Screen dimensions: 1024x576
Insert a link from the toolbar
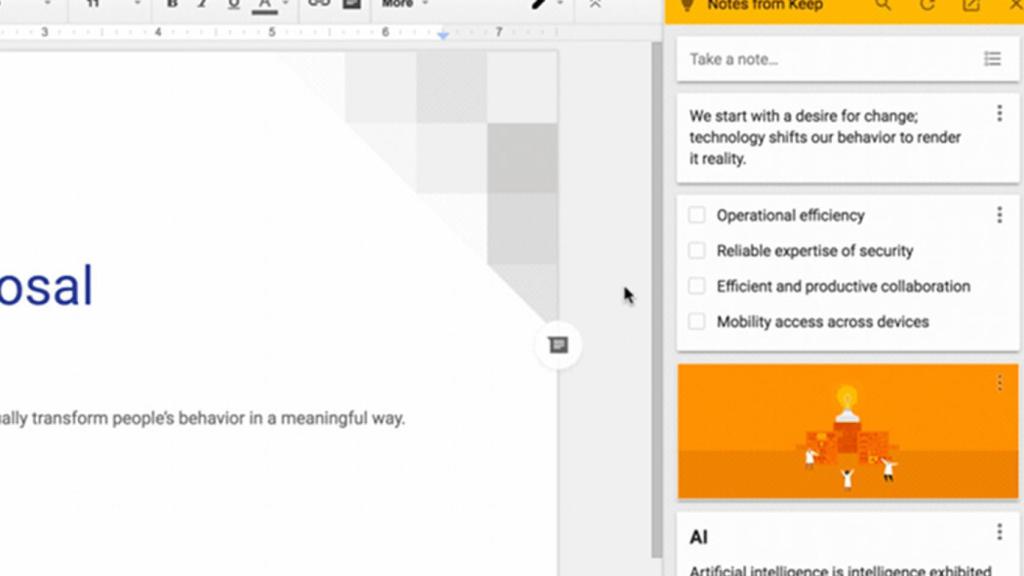tap(319, 4)
